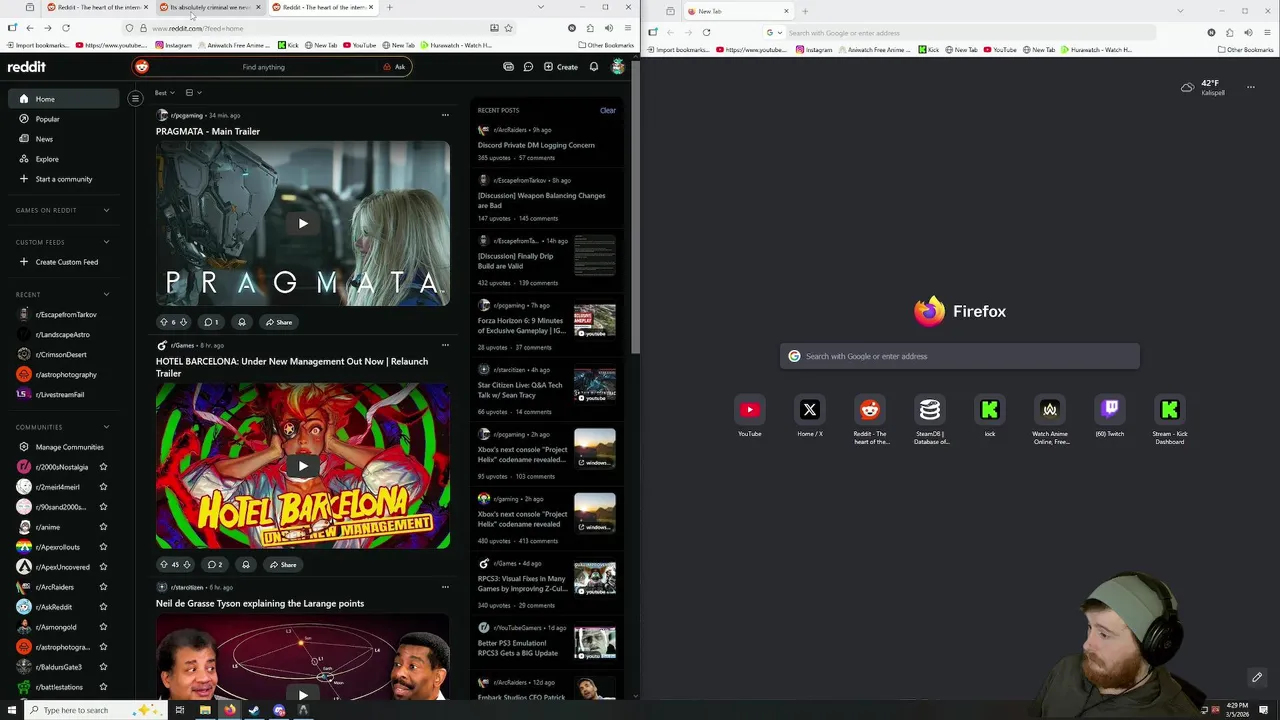Open options menu for HOTEL BARCELONA post
The image size is (1280, 720).
tap(445, 345)
